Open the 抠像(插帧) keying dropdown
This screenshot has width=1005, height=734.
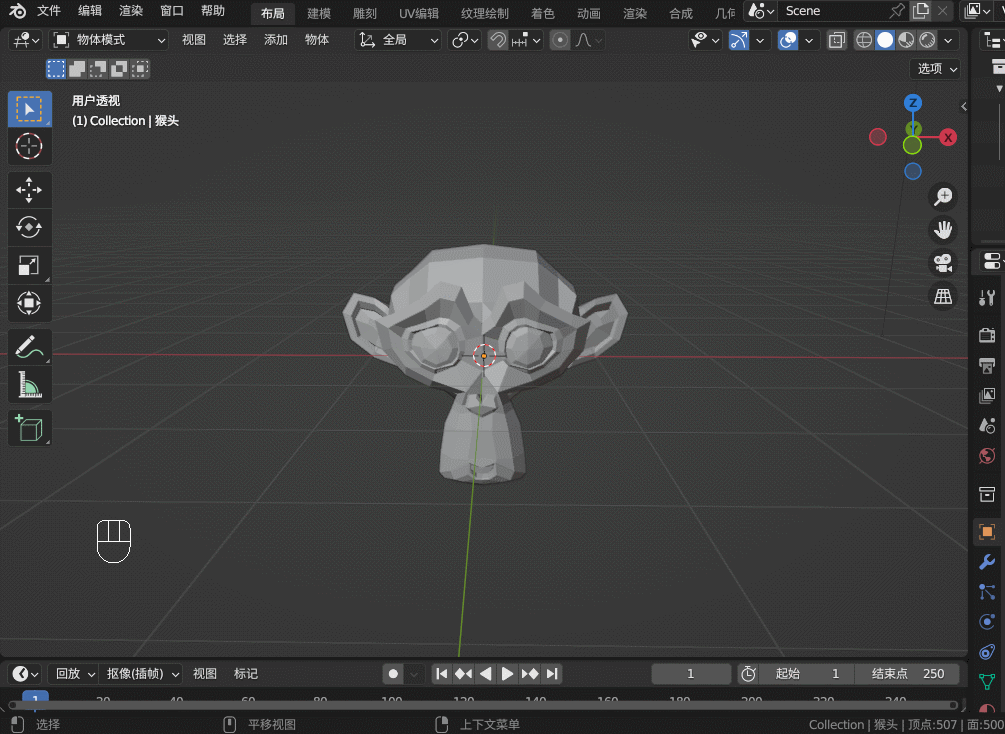point(141,674)
